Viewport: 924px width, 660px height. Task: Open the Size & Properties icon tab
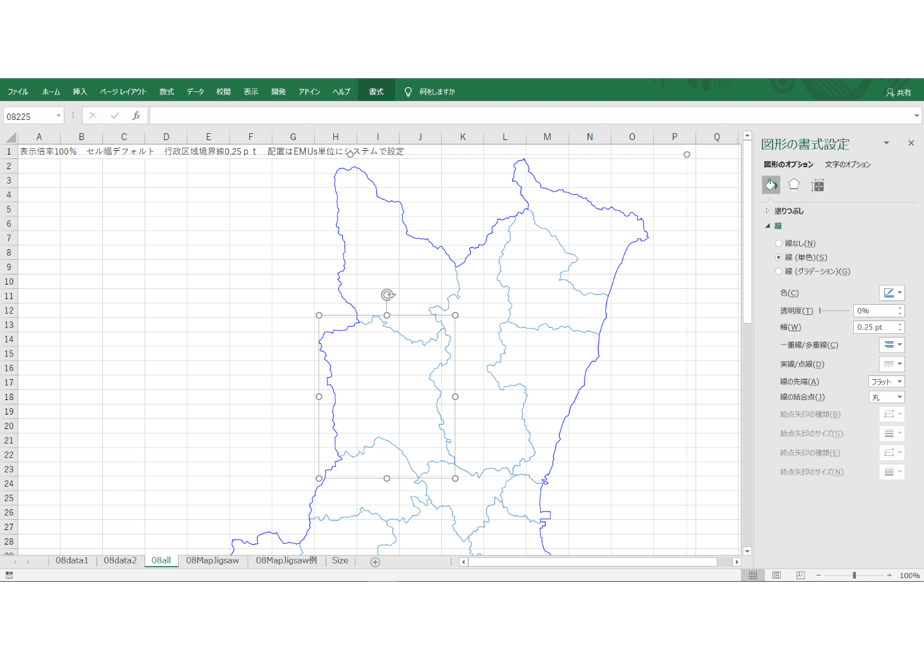817,186
